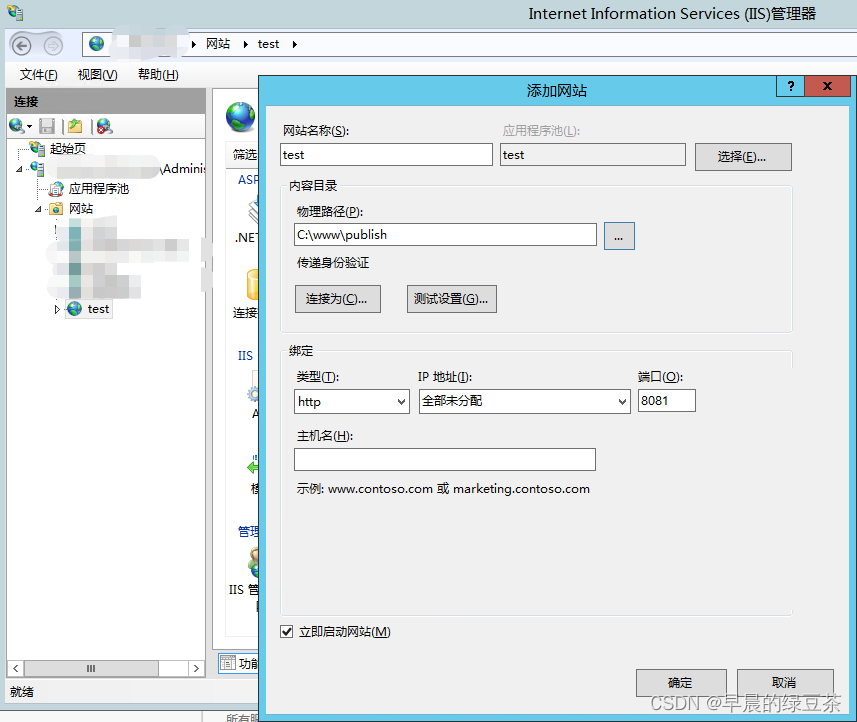Image resolution: width=857 pixels, height=722 pixels.
Task: Click inside the 主机名 input field
Action: 444,459
